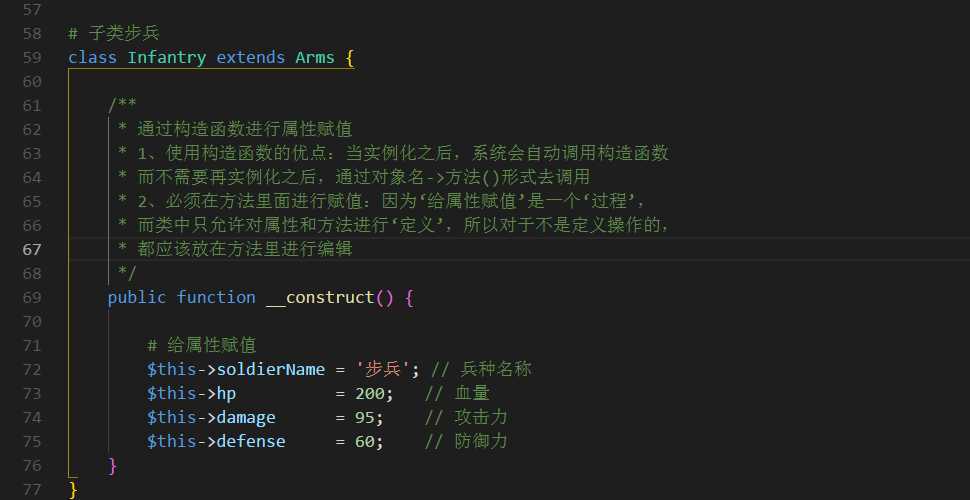970x500 pixels.
Task: Click the function keyword on line 69
Action: tap(216, 298)
